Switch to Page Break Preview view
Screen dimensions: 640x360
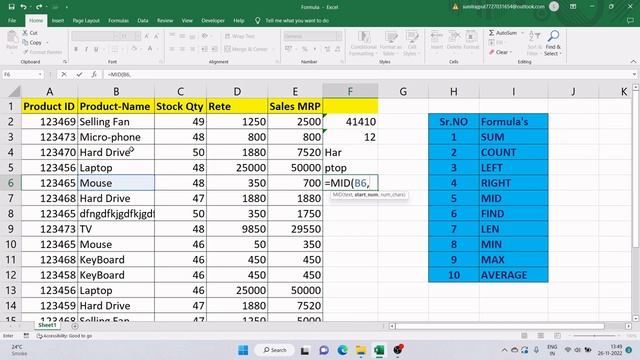tap(557, 336)
